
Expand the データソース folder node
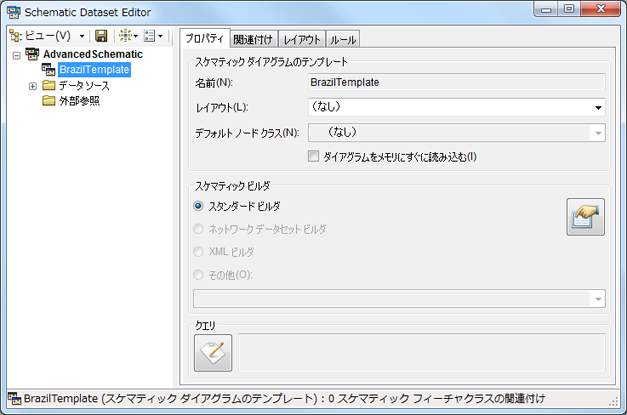[33, 86]
